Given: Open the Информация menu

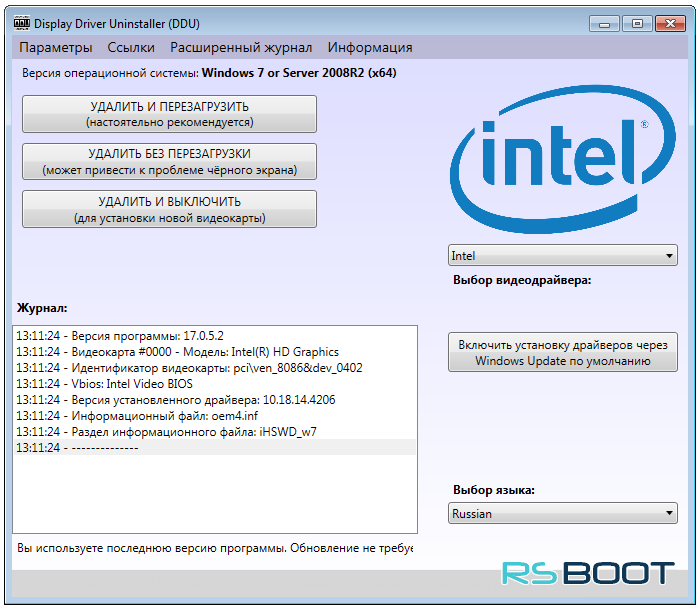Looking at the screenshot, I should [370, 47].
